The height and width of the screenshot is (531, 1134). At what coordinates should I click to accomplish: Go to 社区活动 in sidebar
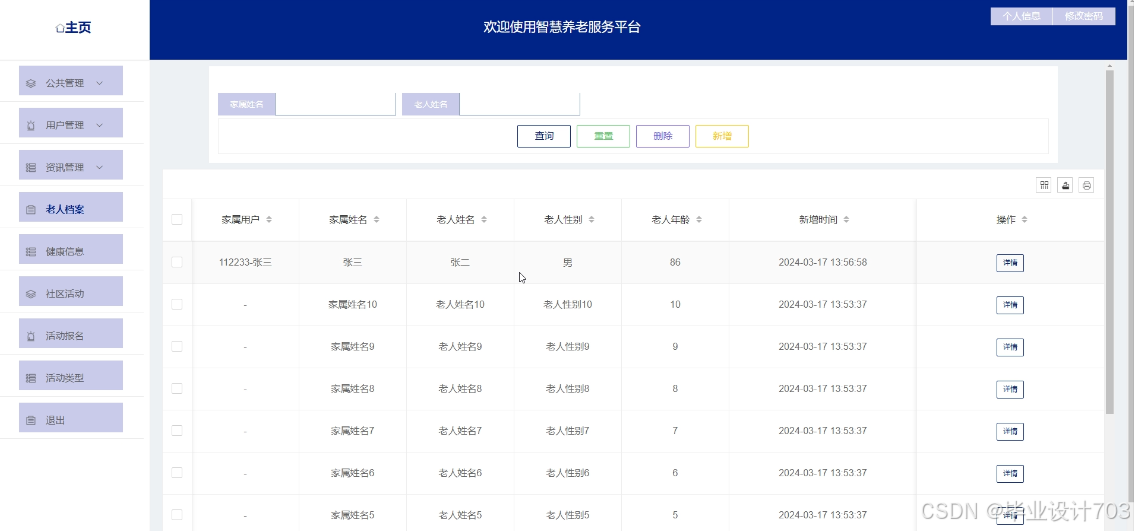[71, 291]
